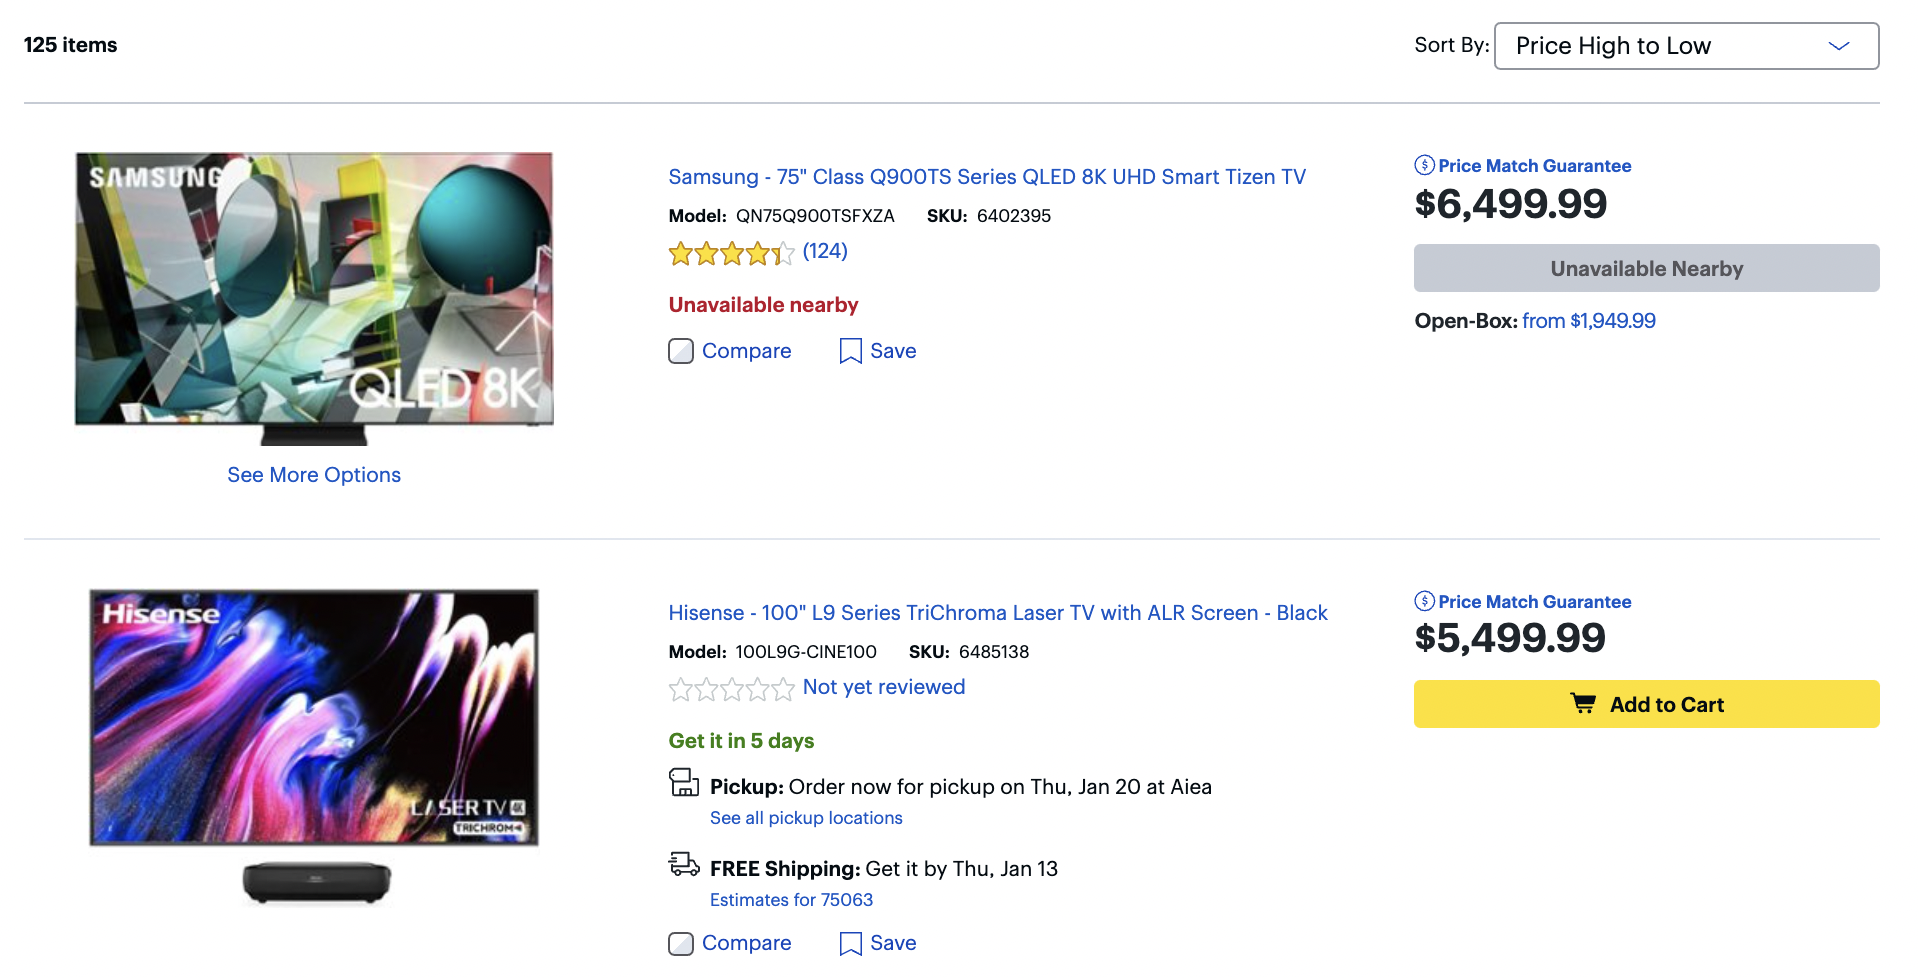Viewport: 1918px width, 978px height.
Task: Check the Compare box for Hisense TV
Action: pos(681,943)
